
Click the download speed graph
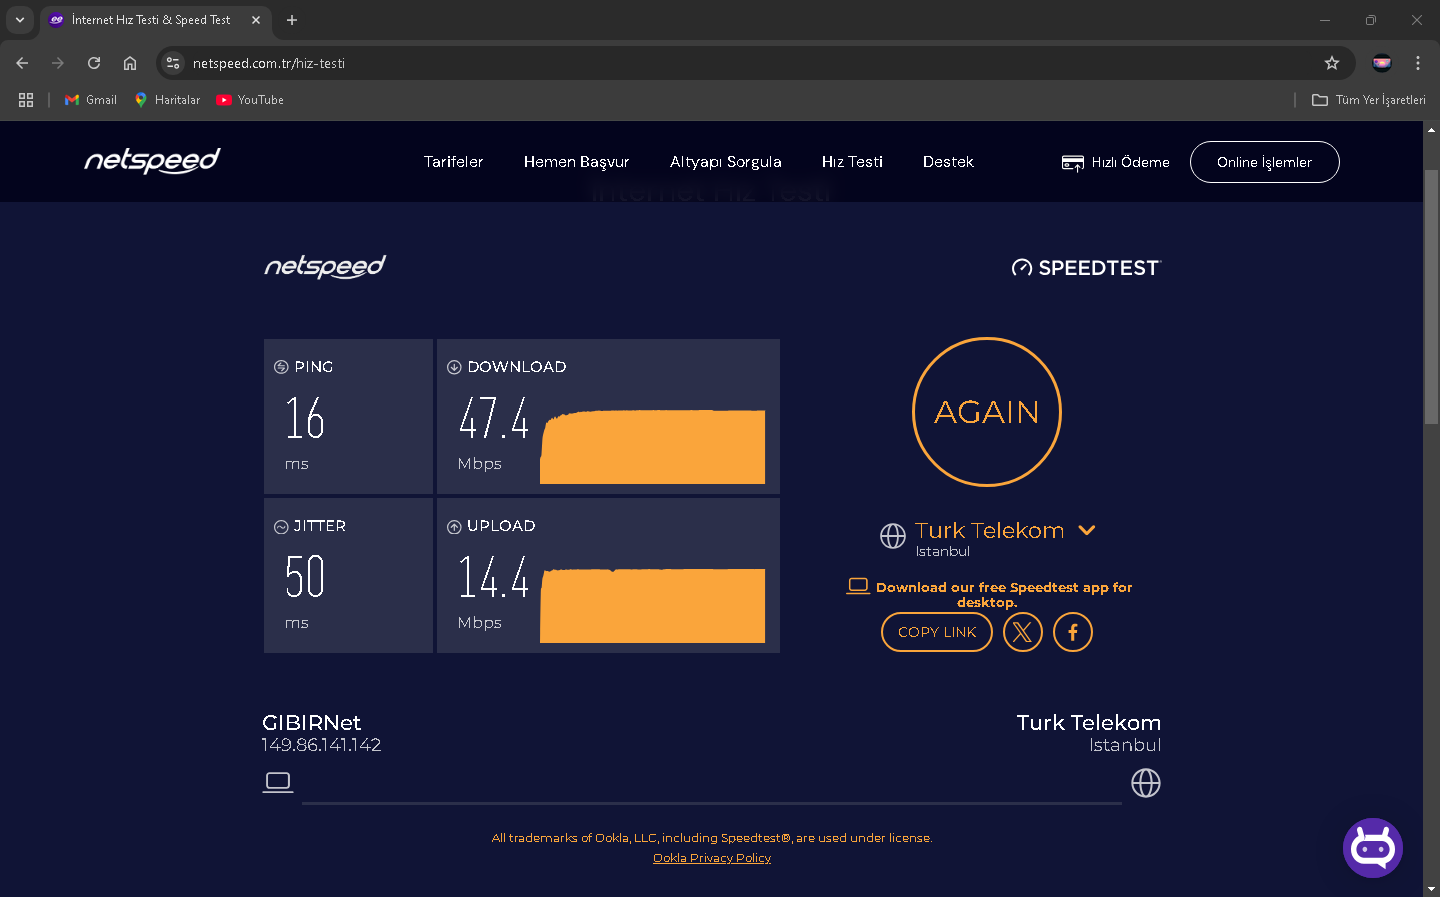(x=652, y=446)
